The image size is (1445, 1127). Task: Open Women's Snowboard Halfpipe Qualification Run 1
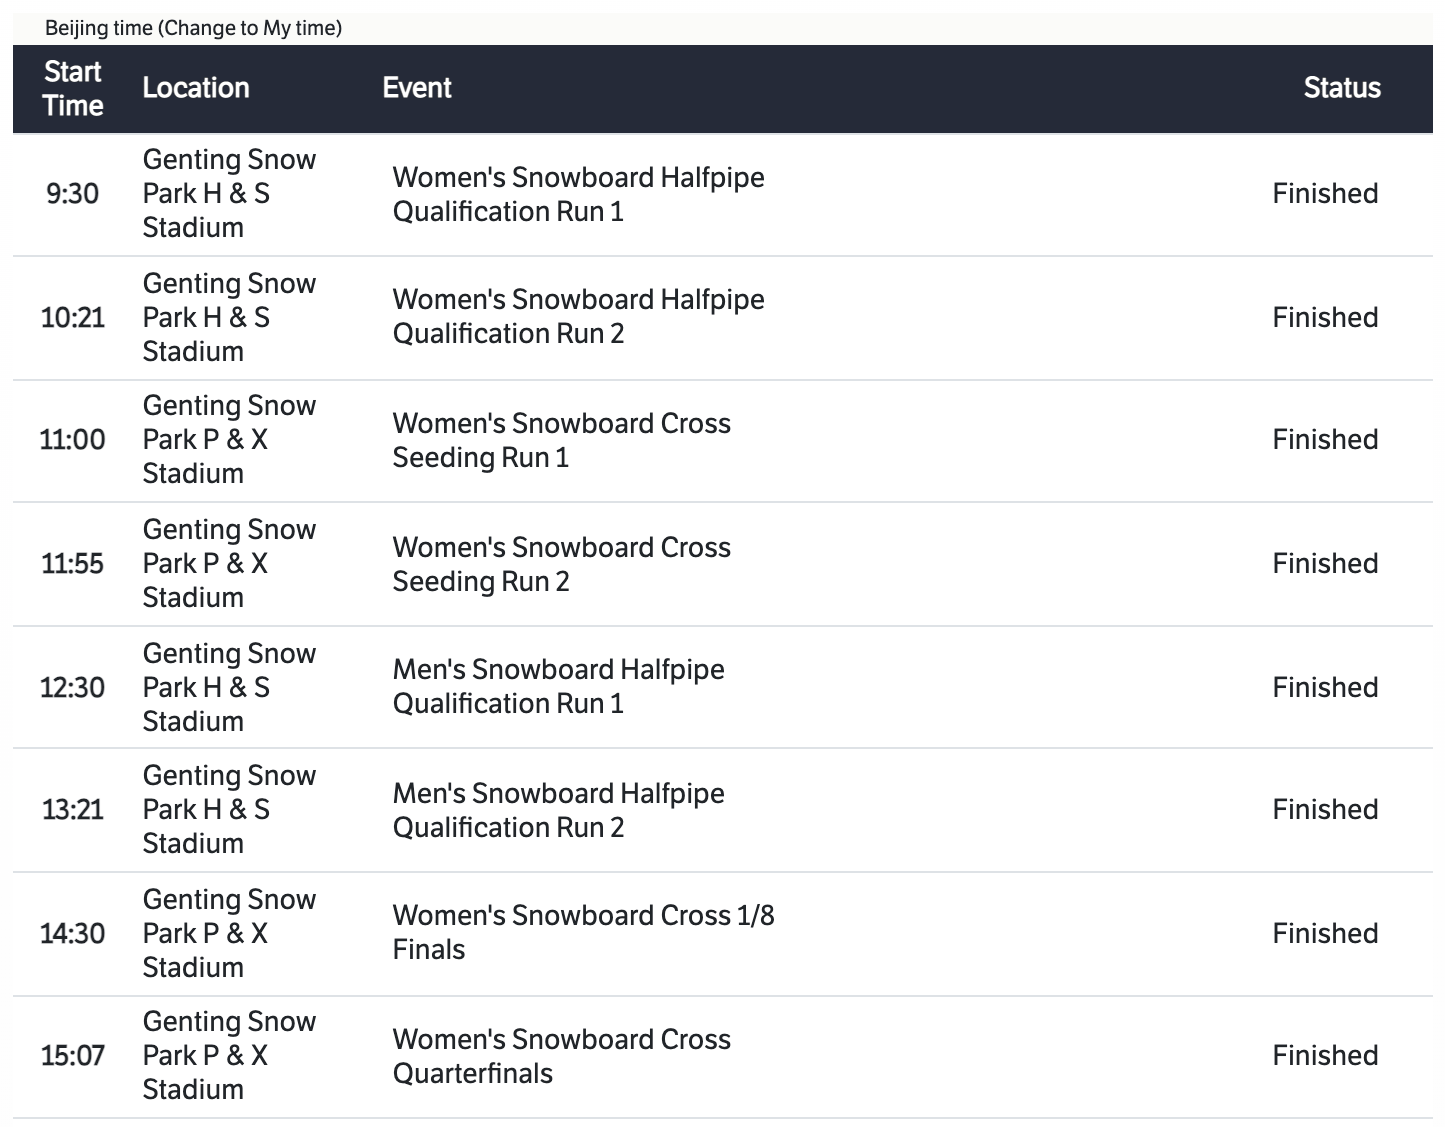(578, 194)
